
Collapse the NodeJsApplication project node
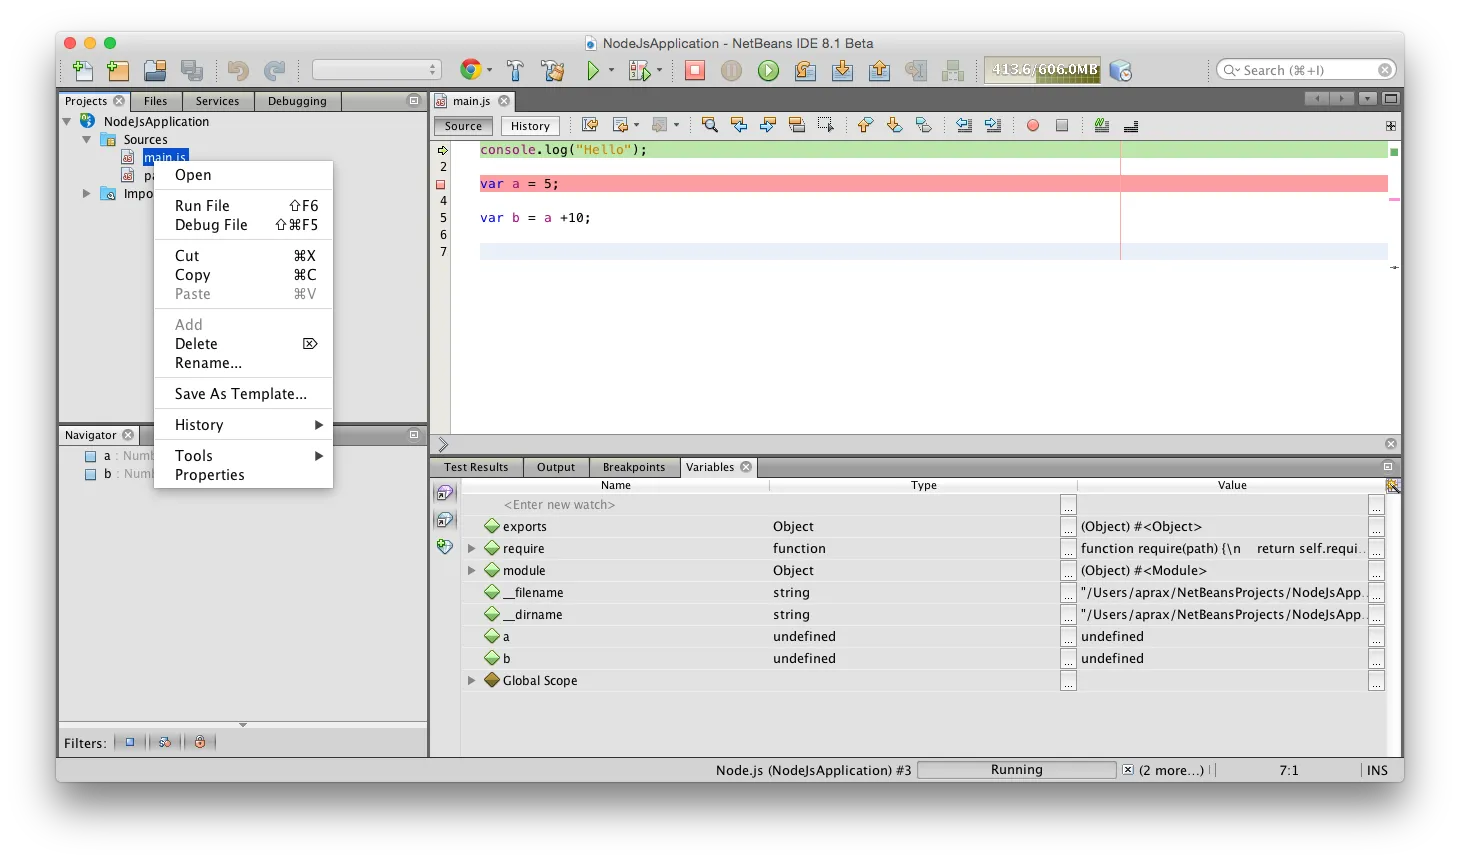tap(67, 121)
